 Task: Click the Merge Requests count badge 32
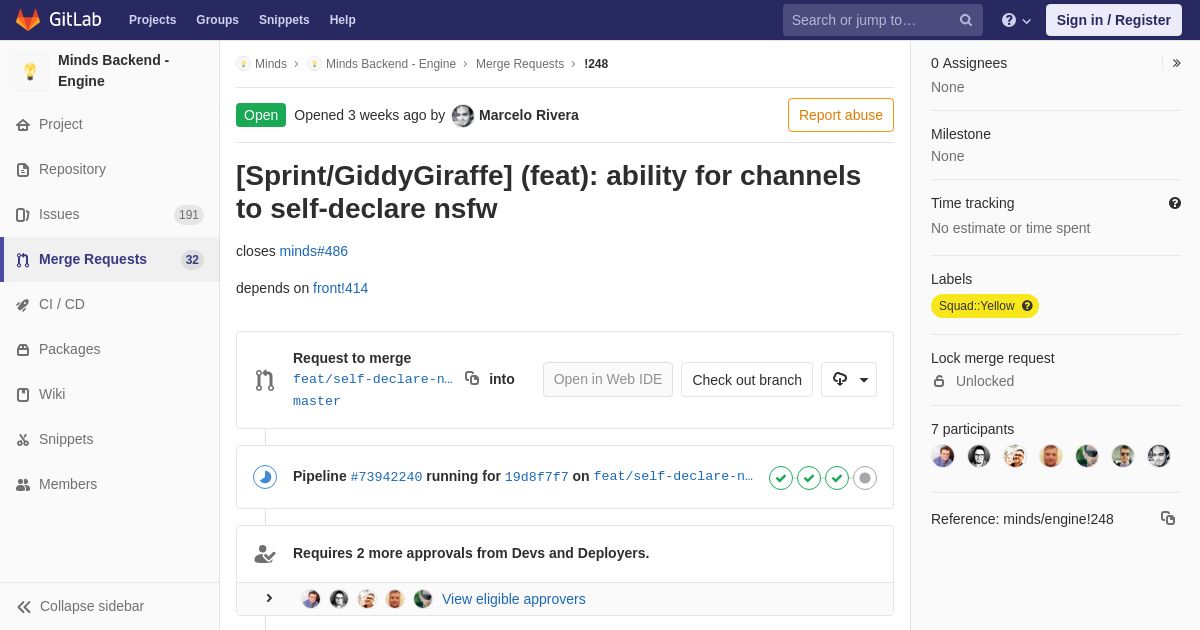pyautogui.click(x=192, y=260)
